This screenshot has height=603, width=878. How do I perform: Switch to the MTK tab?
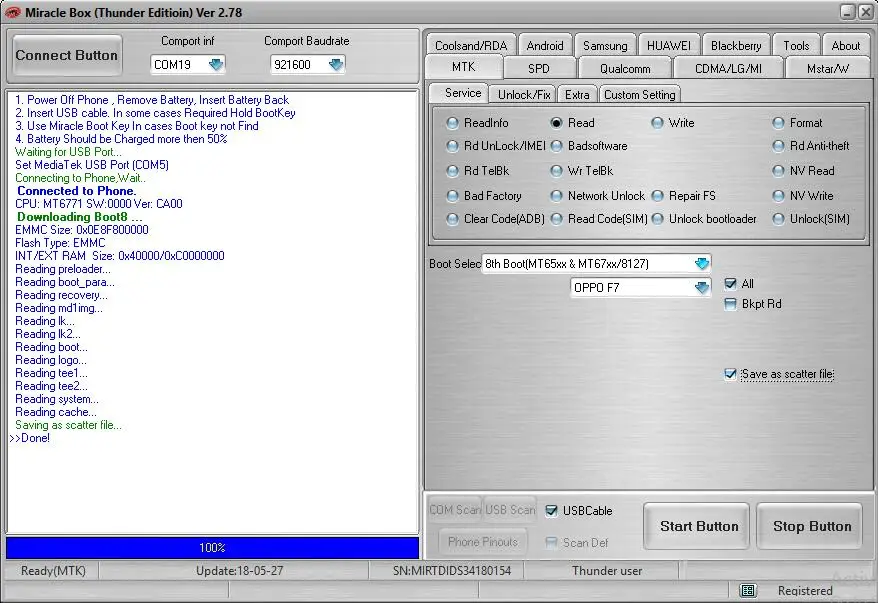464,67
